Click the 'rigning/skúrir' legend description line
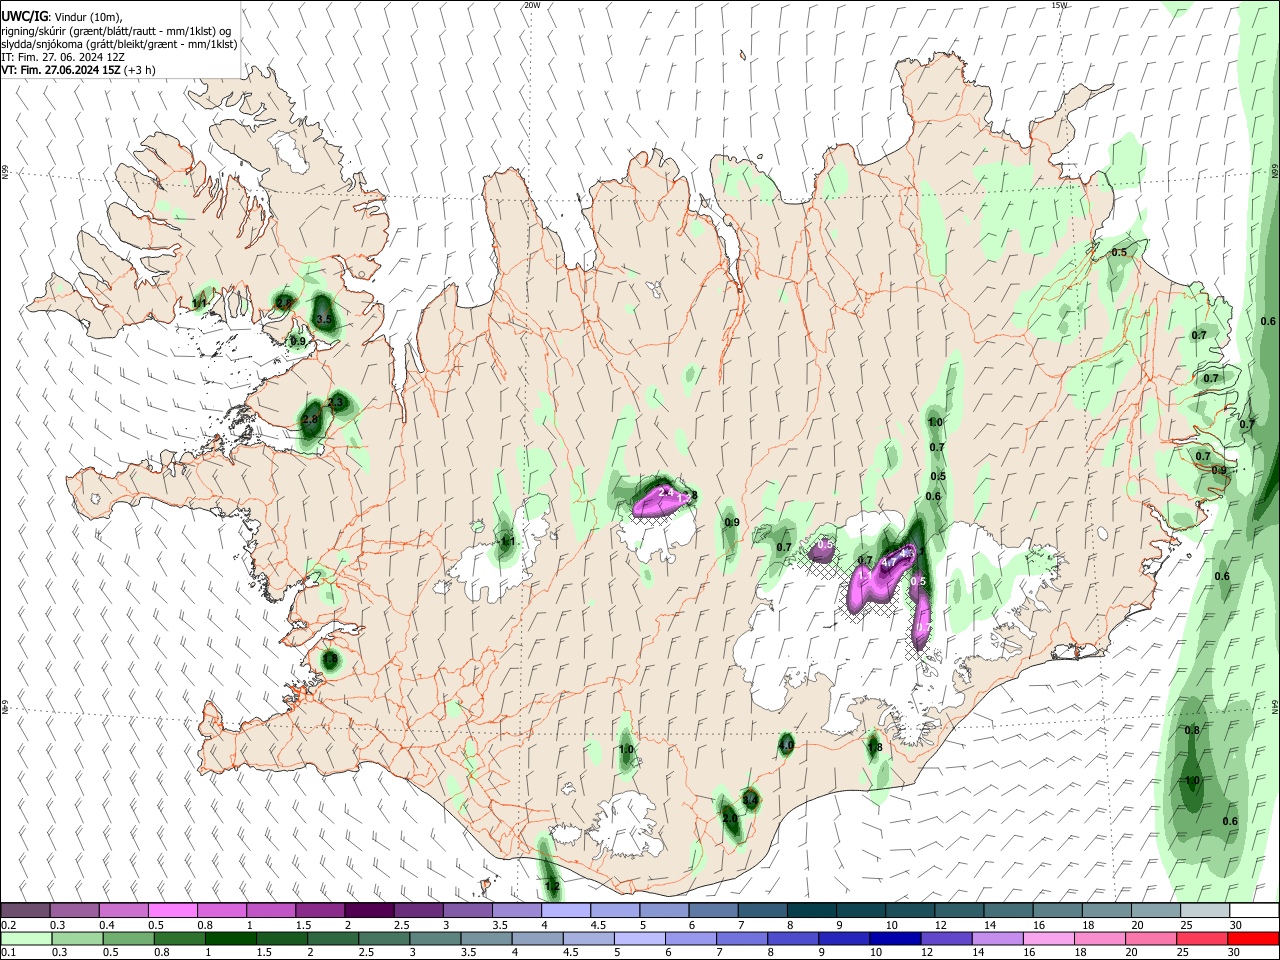Image resolution: width=1280 pixels, height=960 pixels. pos(116,30)
